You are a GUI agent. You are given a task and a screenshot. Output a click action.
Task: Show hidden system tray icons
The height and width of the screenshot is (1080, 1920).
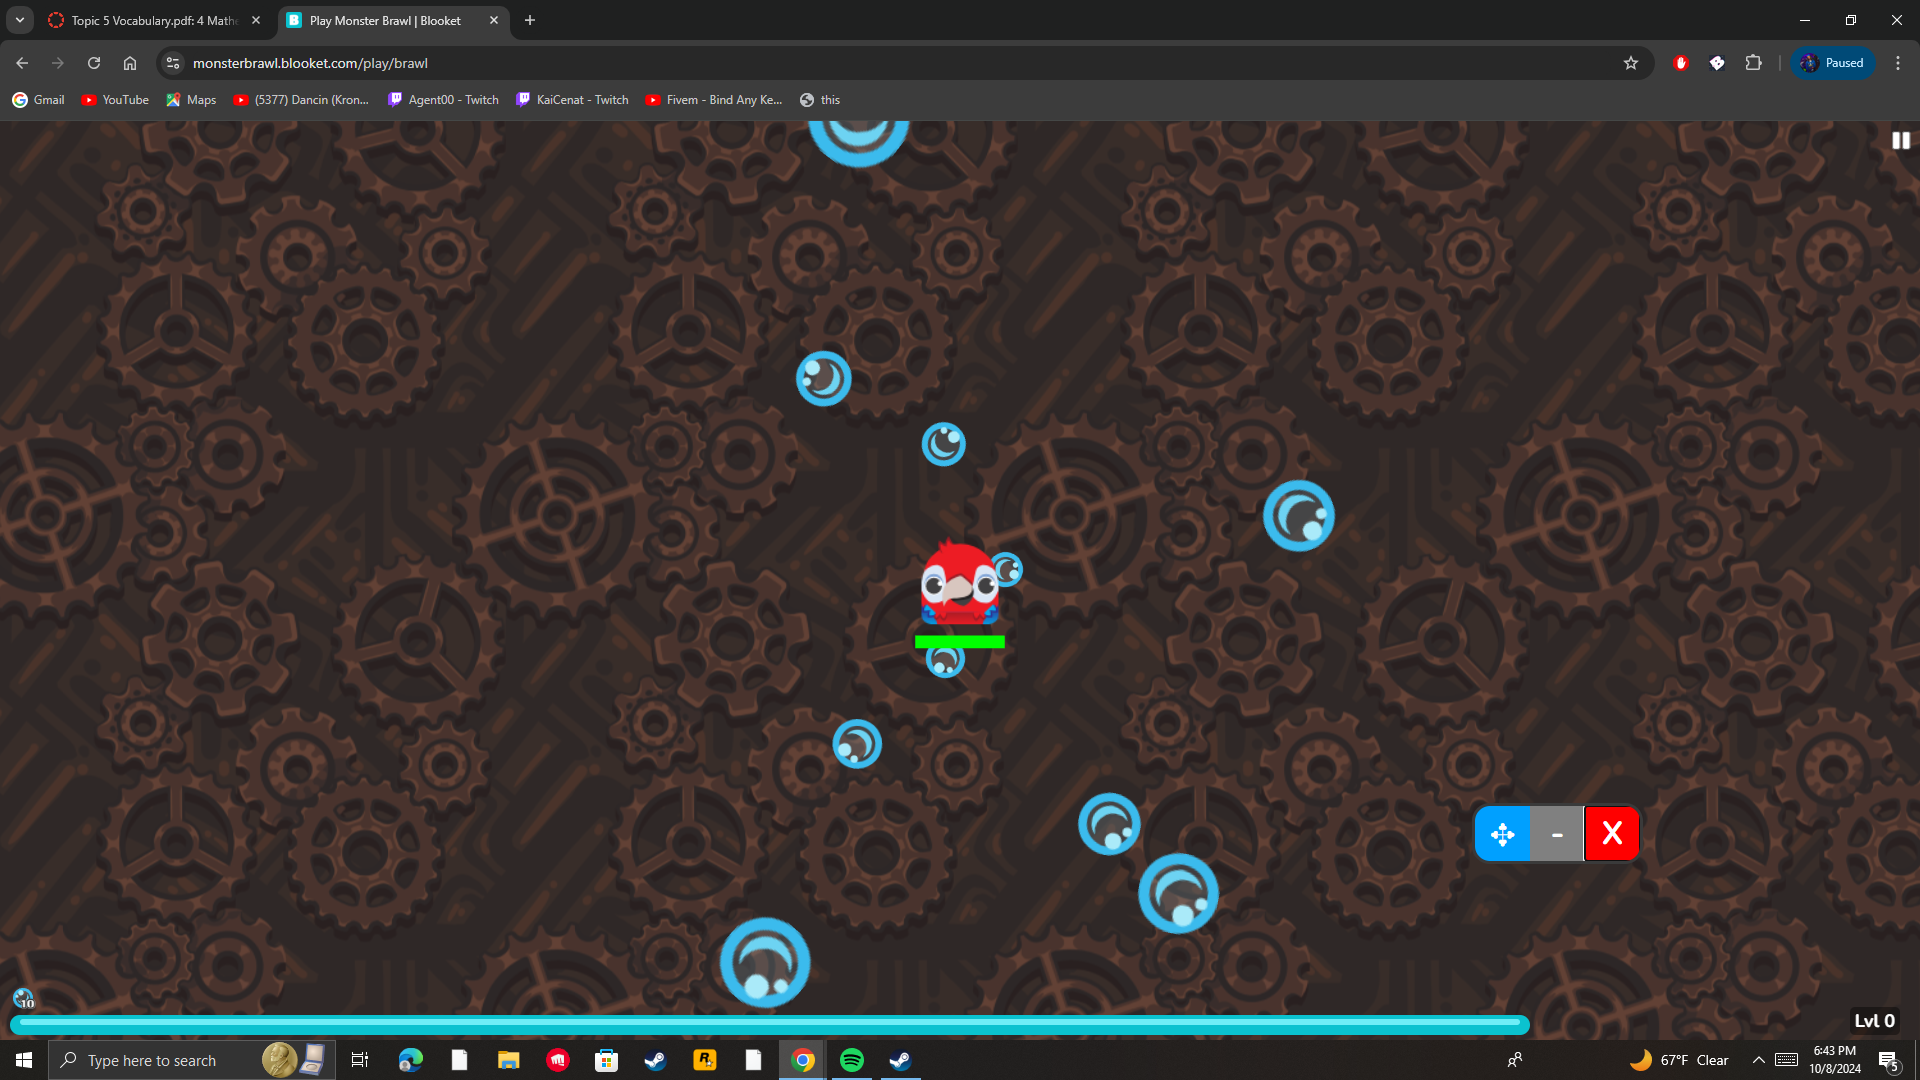1758,1060
